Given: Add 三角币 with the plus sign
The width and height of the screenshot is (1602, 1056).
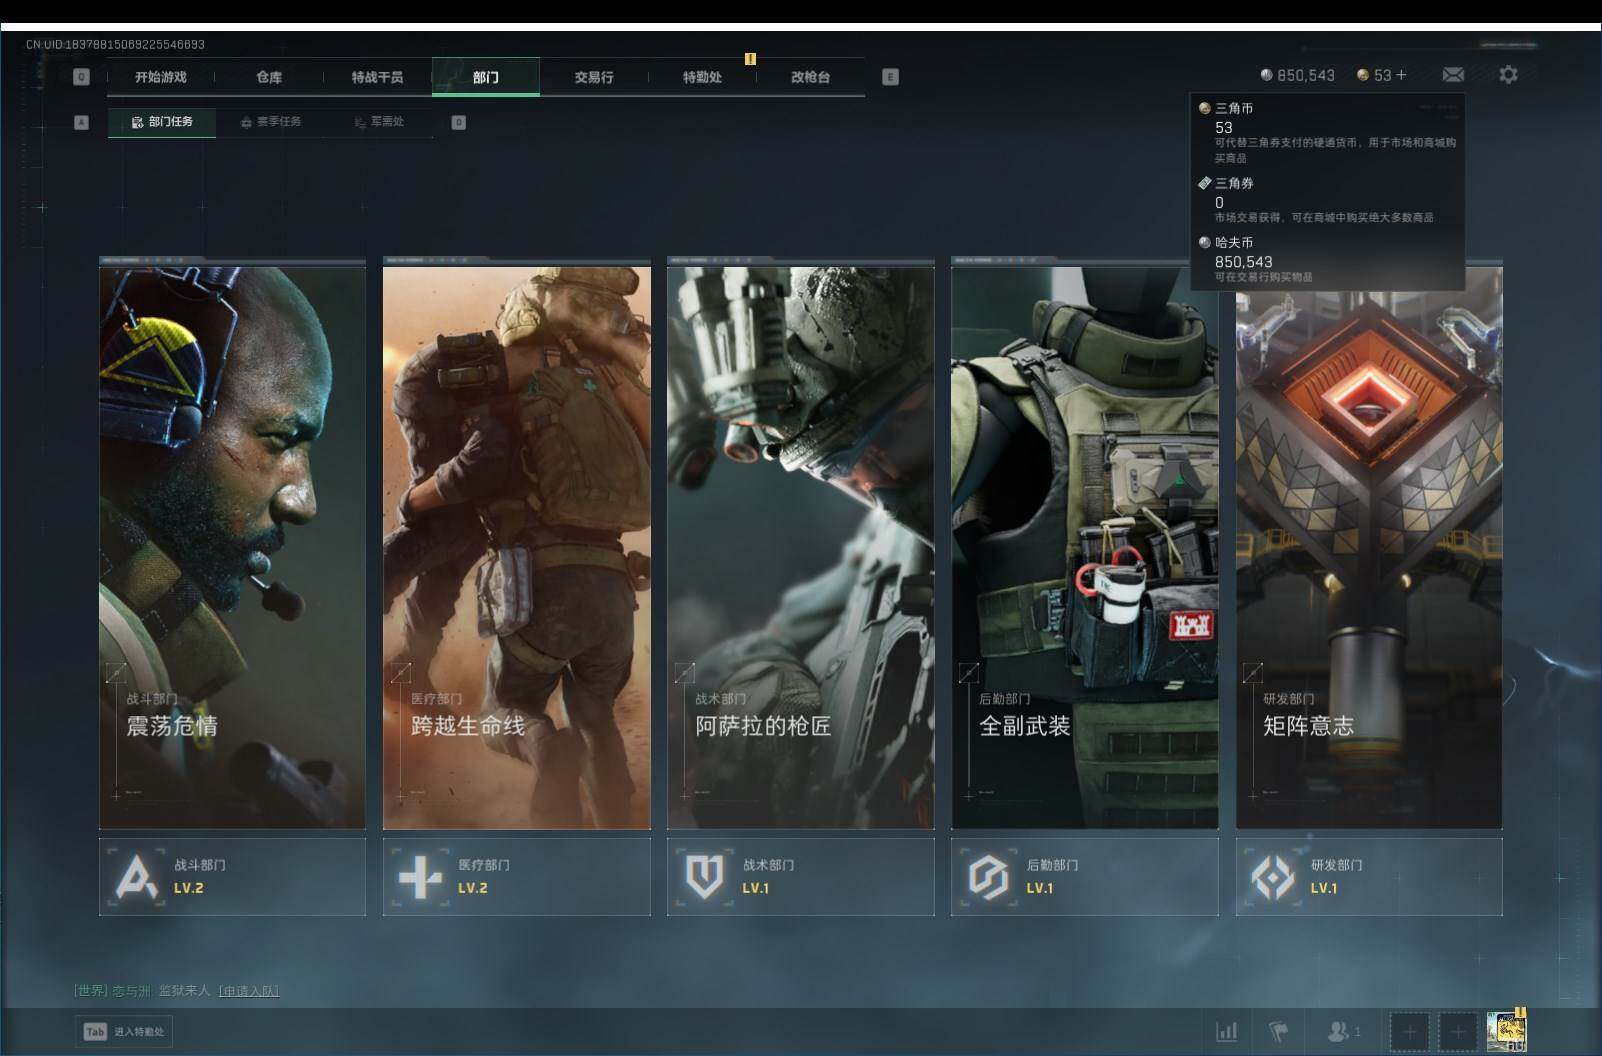Looking at the screenshot, I should tap(1401, 75).
